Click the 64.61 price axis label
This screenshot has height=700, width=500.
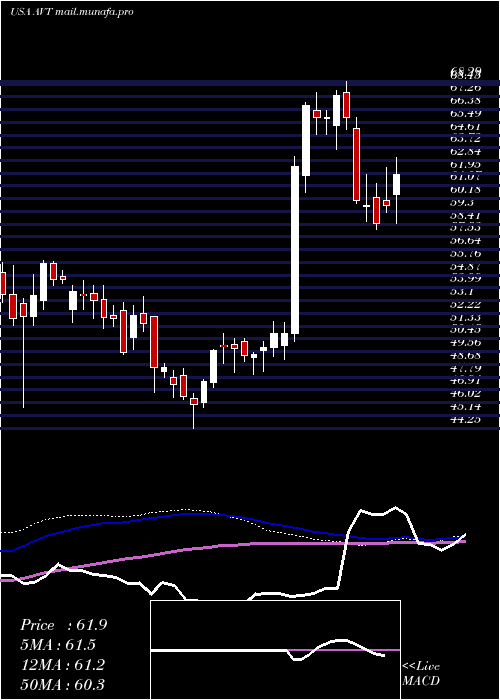pyautogui.click(x=466, y=127)
